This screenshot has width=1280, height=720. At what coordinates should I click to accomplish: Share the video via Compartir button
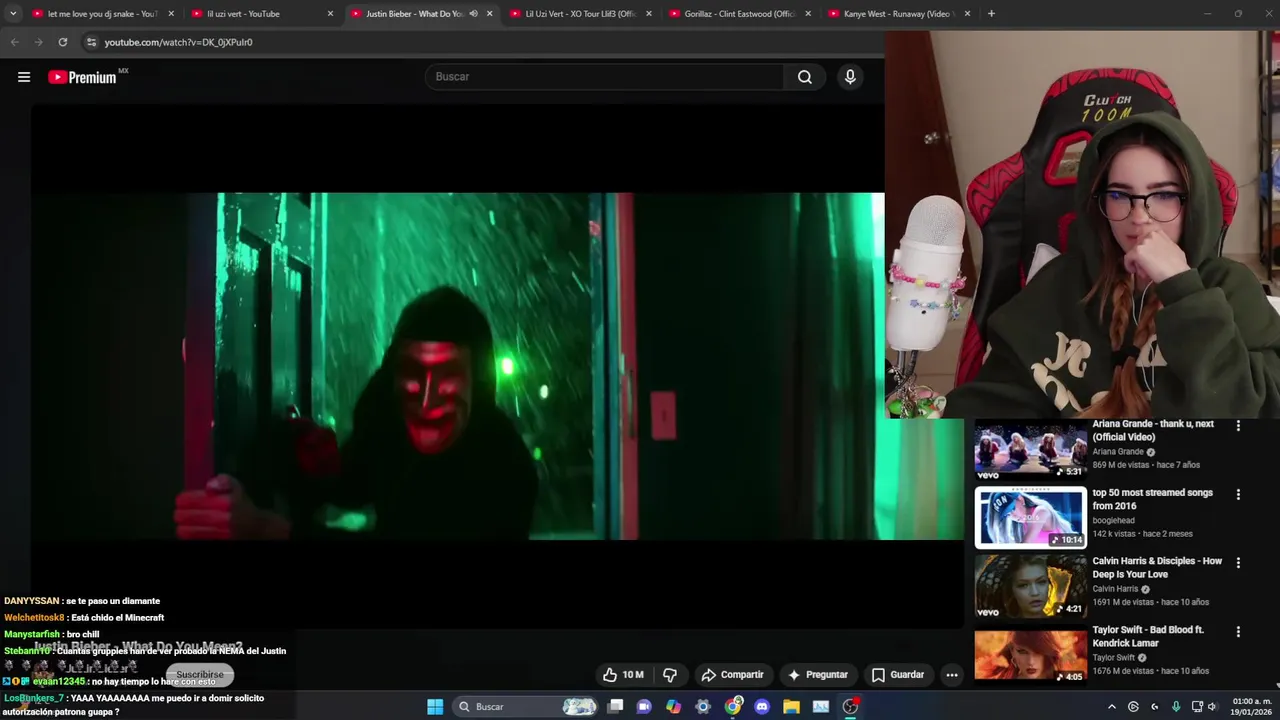pyautogui.click(x=732, y=675)
